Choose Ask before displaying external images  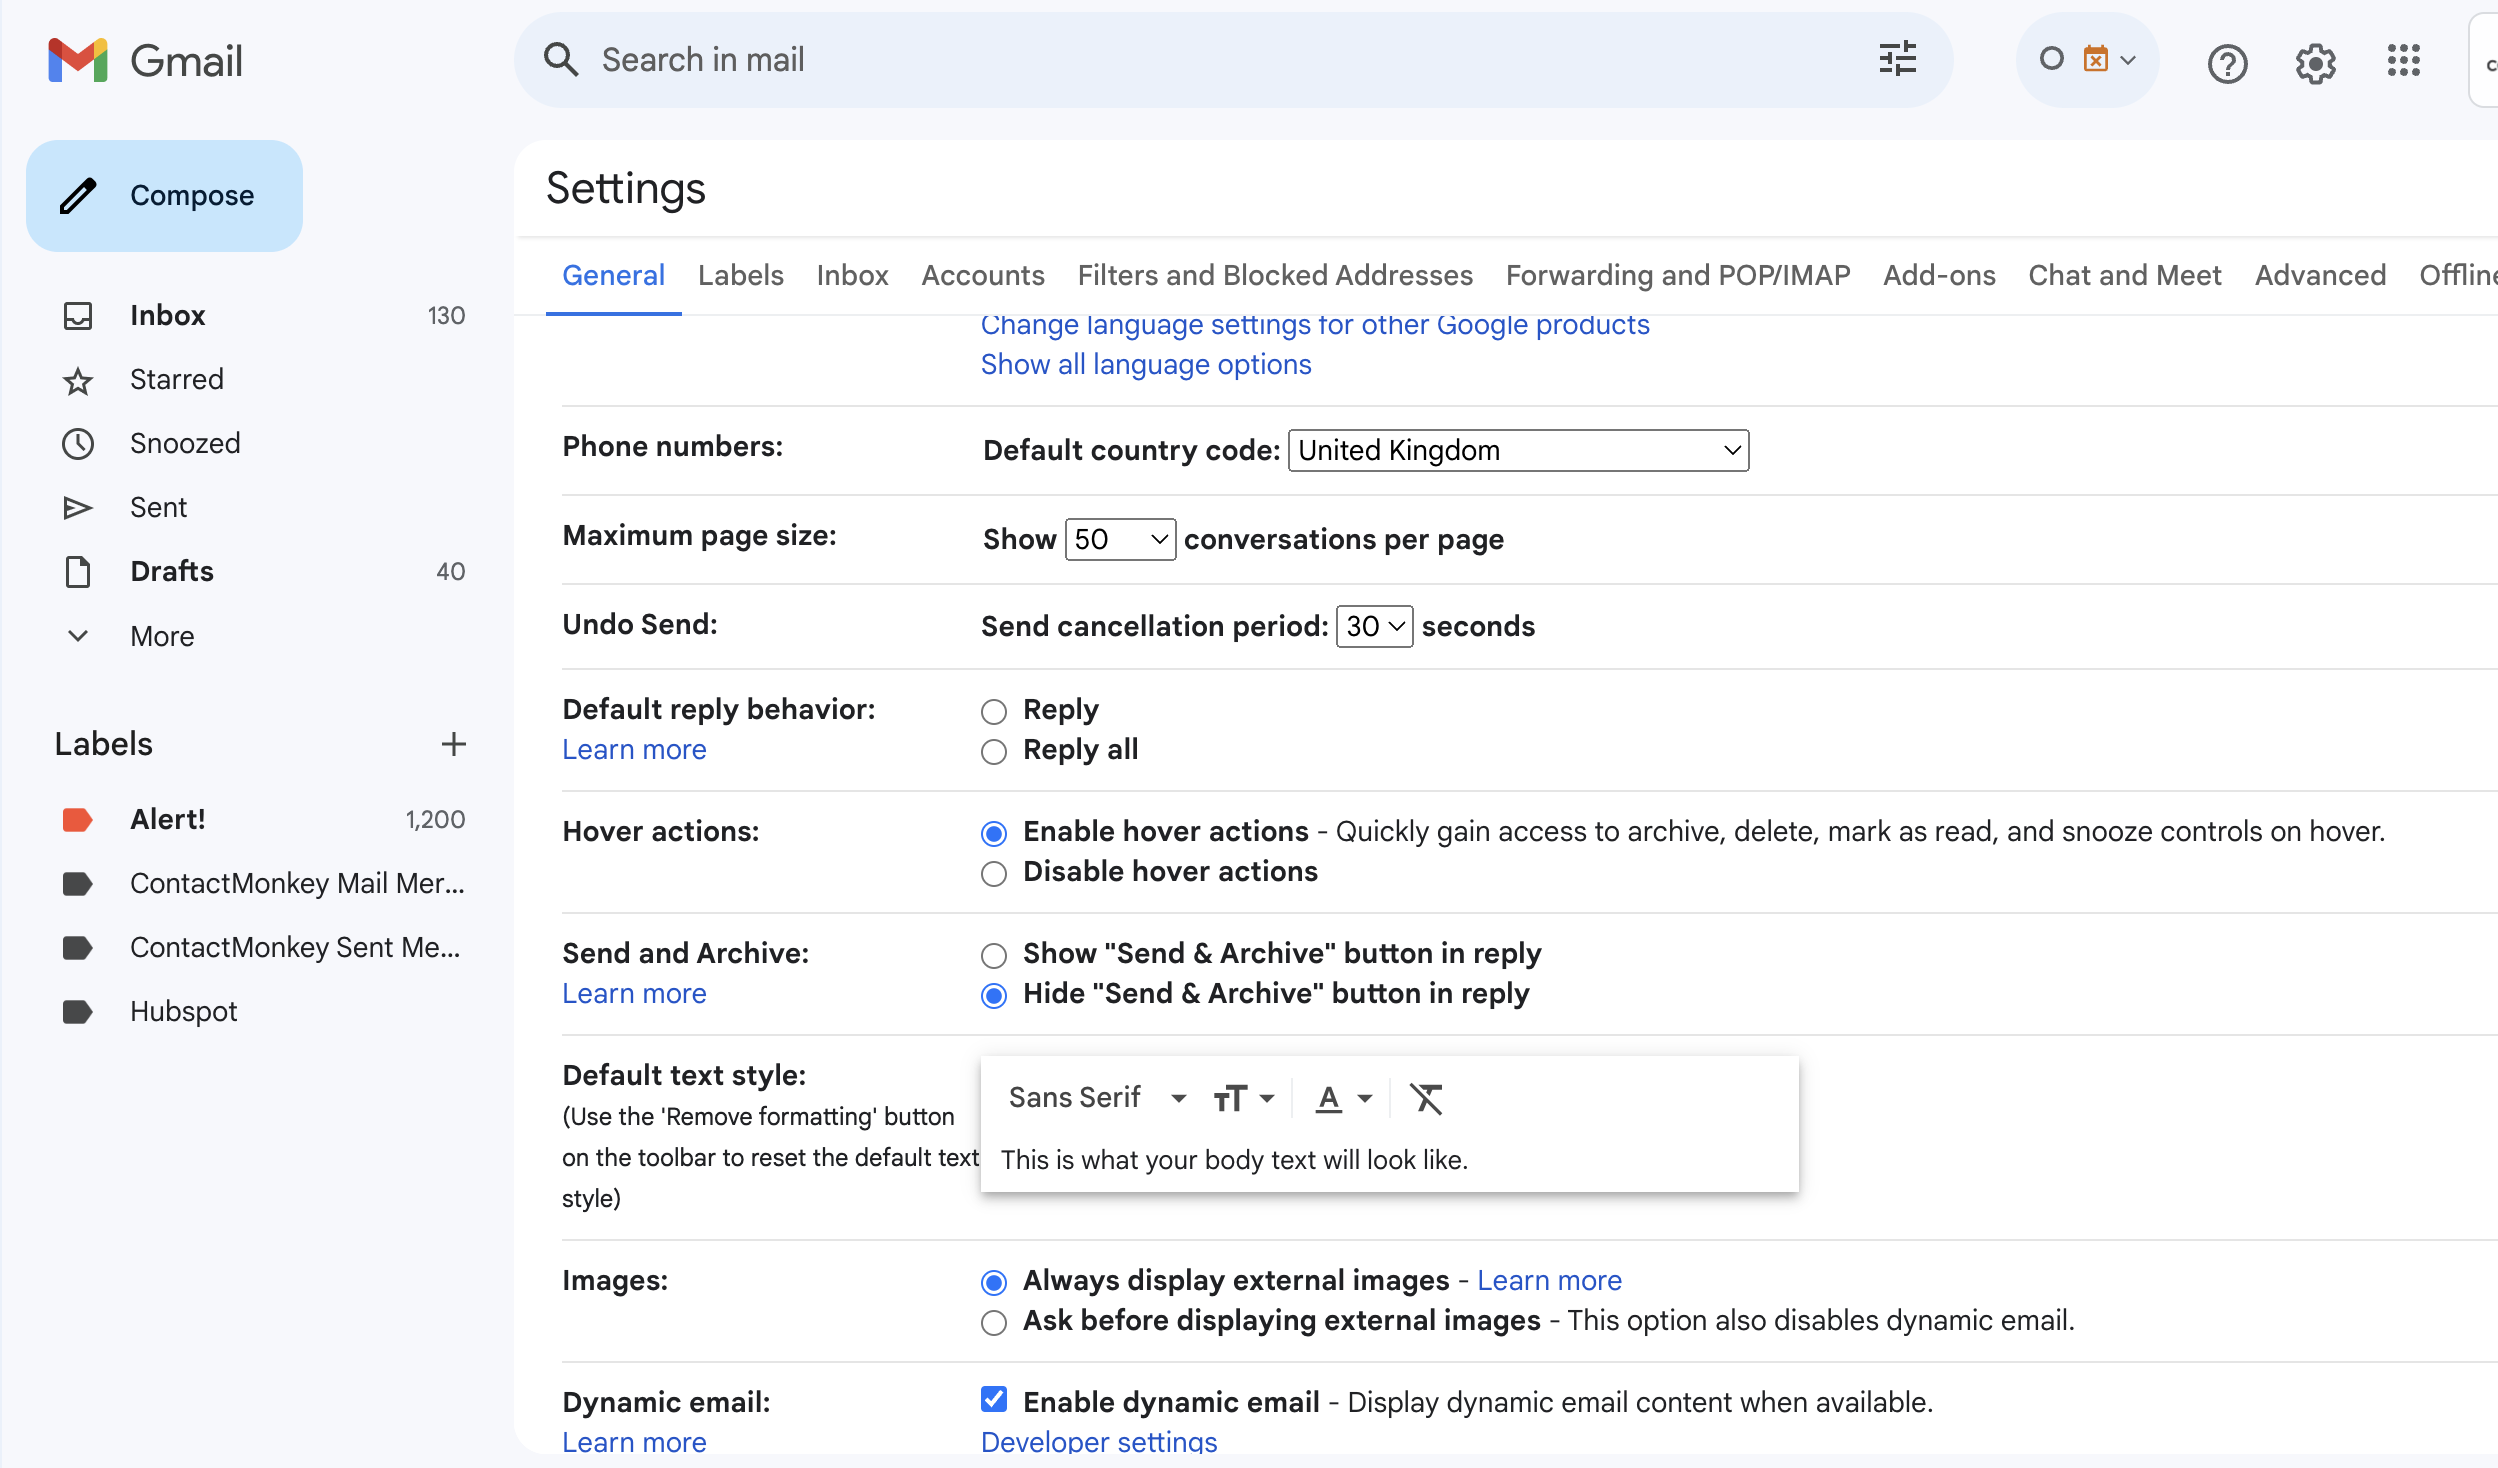(994, 1322)
